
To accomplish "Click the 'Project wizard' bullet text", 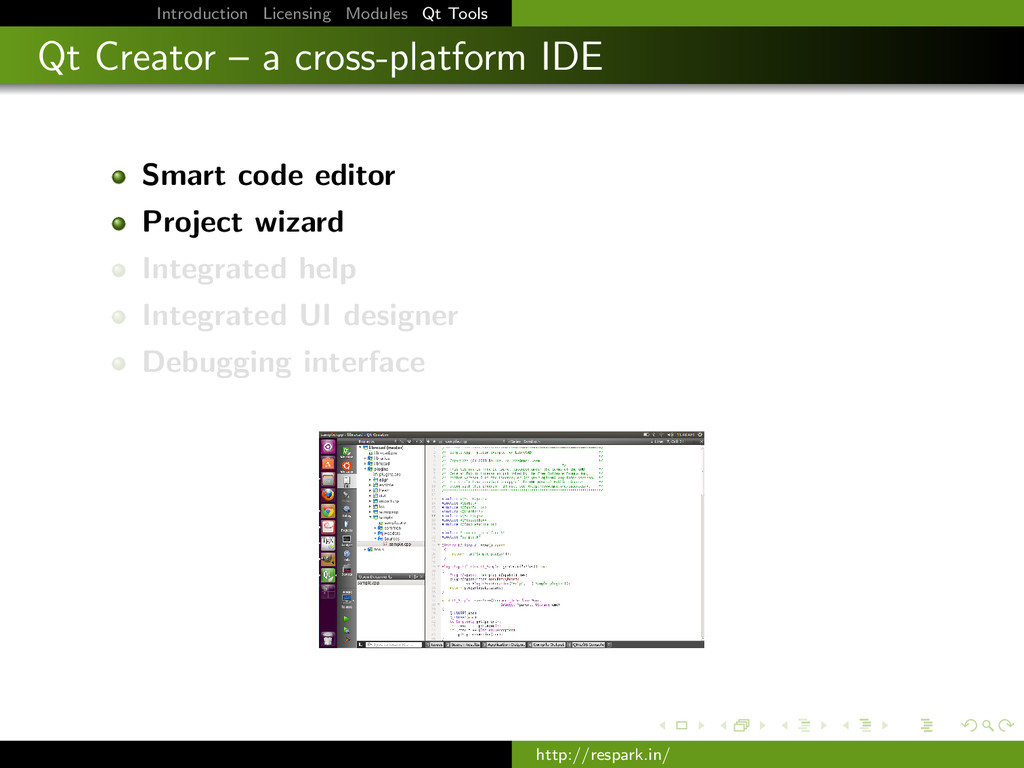I will tap(243, 222).
